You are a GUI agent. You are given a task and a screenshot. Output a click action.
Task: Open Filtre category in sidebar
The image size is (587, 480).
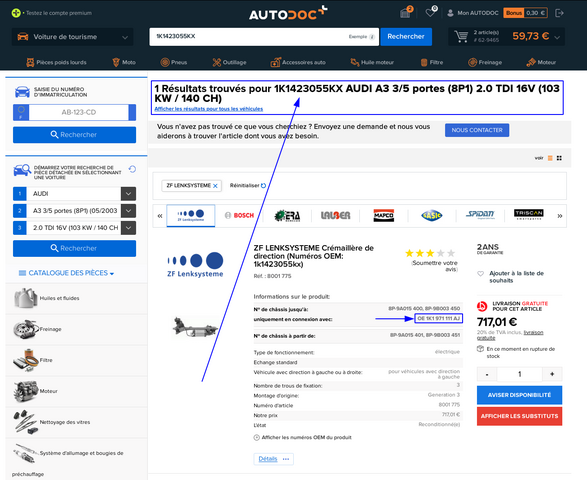coord(76,360)
